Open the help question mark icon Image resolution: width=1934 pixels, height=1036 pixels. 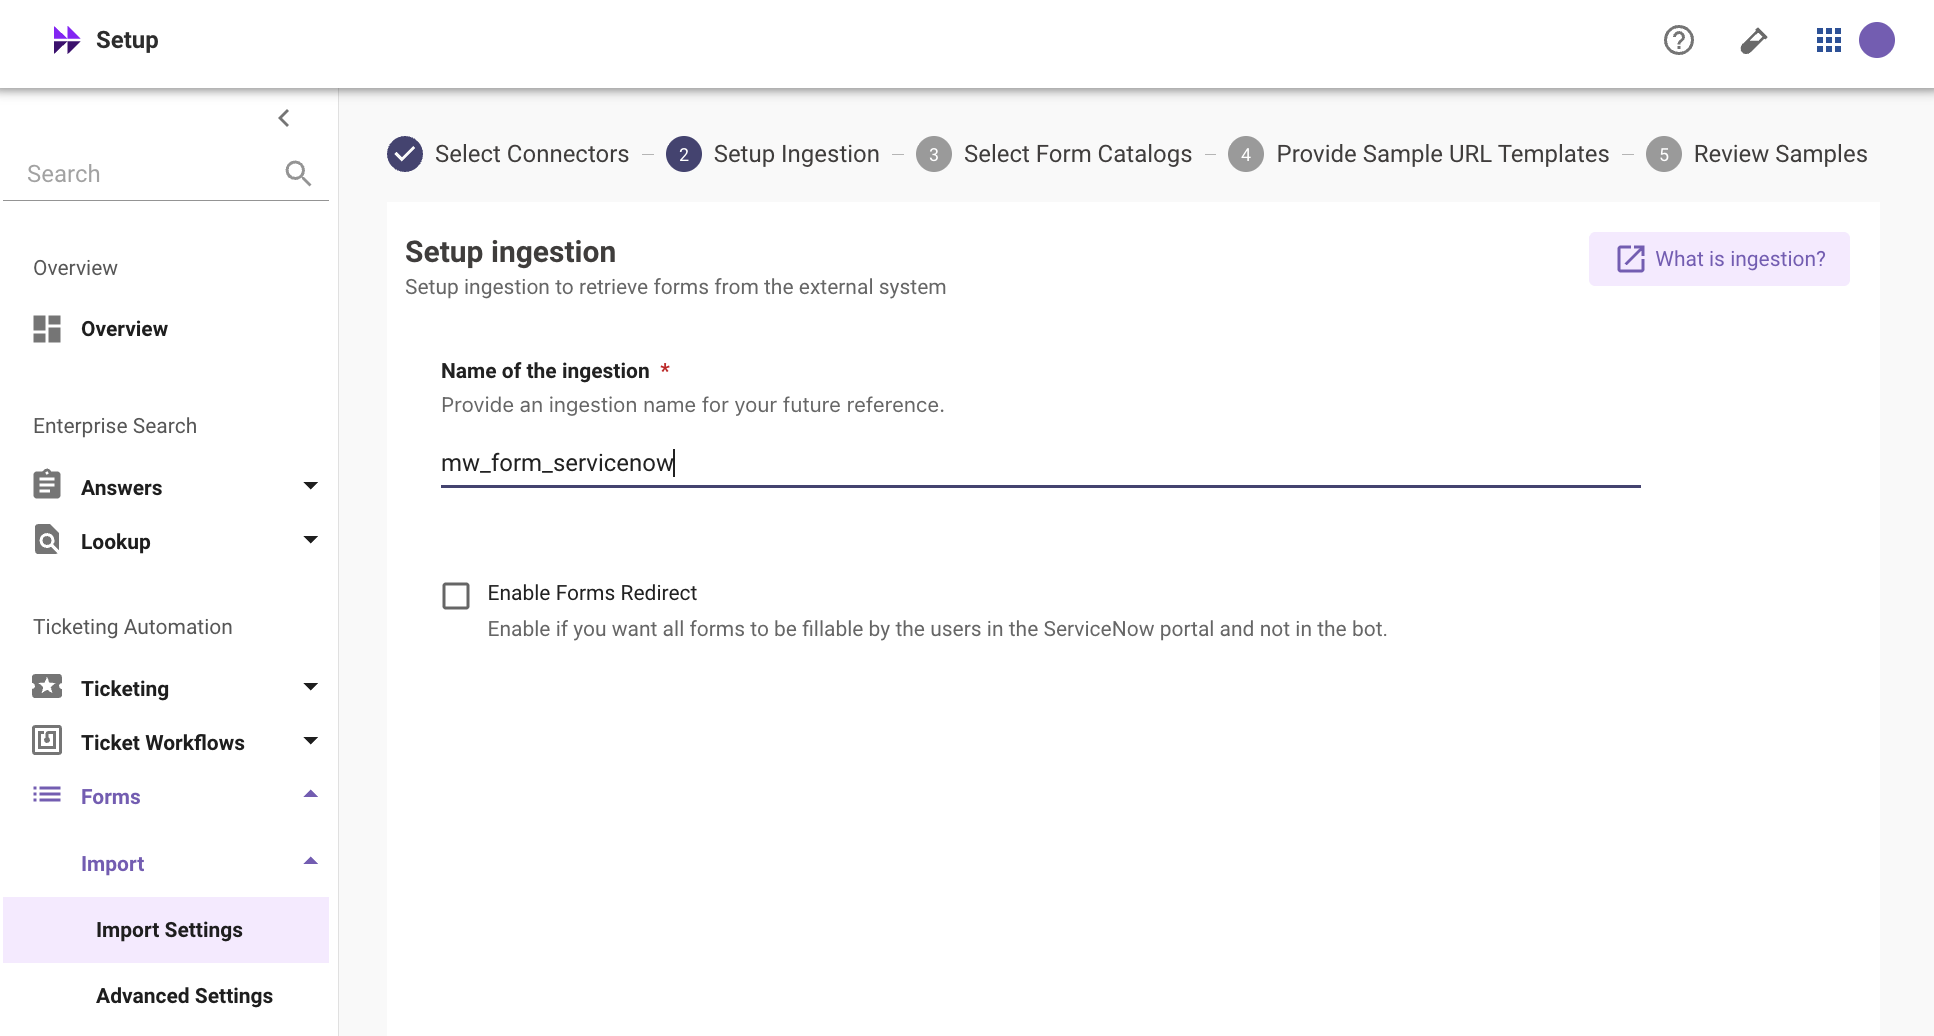click(x=1678, y=40)
